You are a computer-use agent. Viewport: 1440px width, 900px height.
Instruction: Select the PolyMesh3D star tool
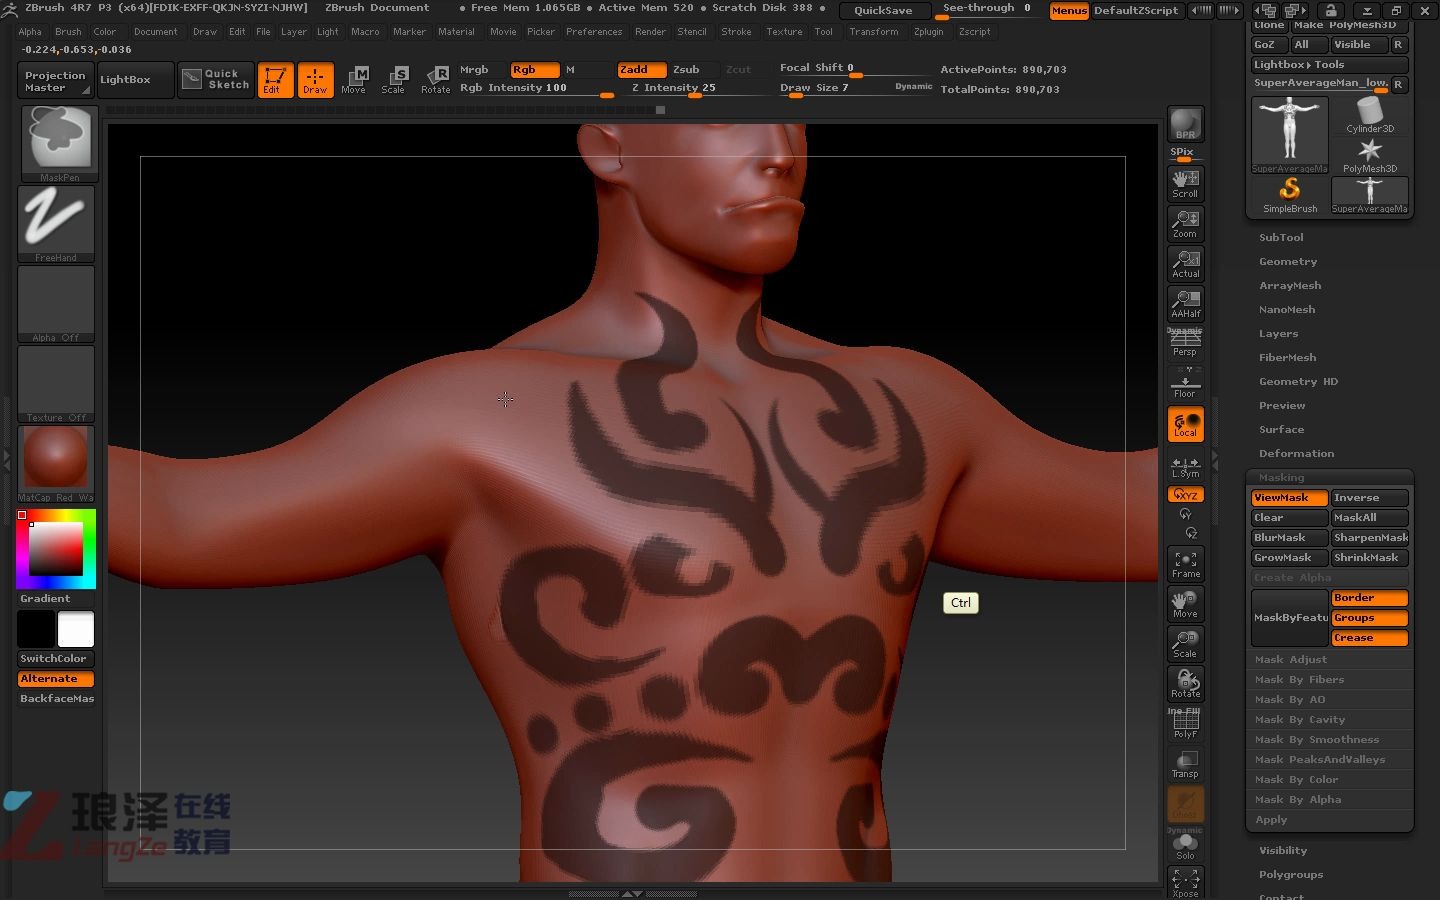(x=1370, y=155)
